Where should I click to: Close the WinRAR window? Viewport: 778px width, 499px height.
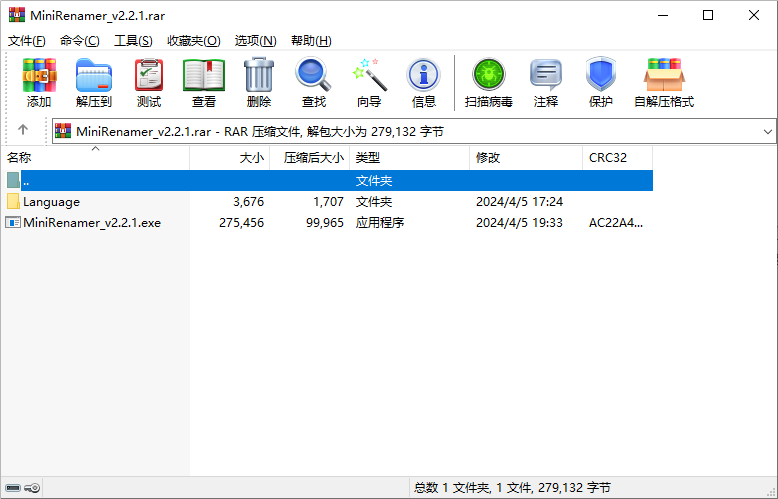(x=754, y=15)
